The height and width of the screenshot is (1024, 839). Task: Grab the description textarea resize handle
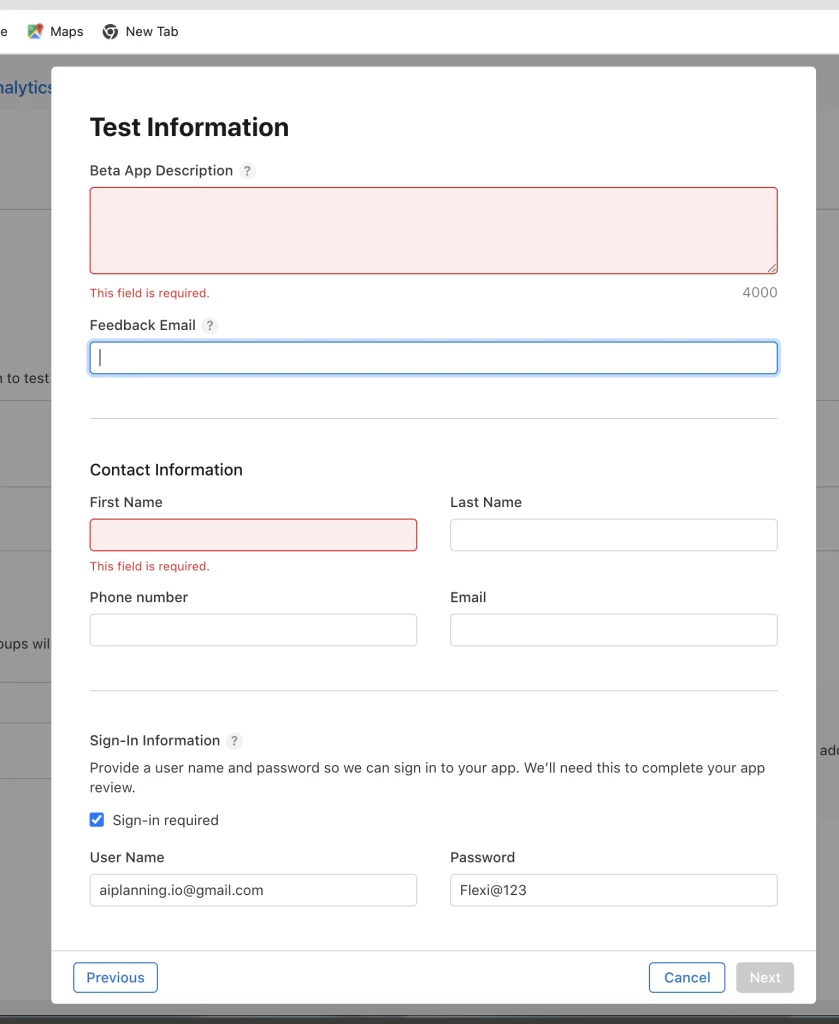coord(772,268)
